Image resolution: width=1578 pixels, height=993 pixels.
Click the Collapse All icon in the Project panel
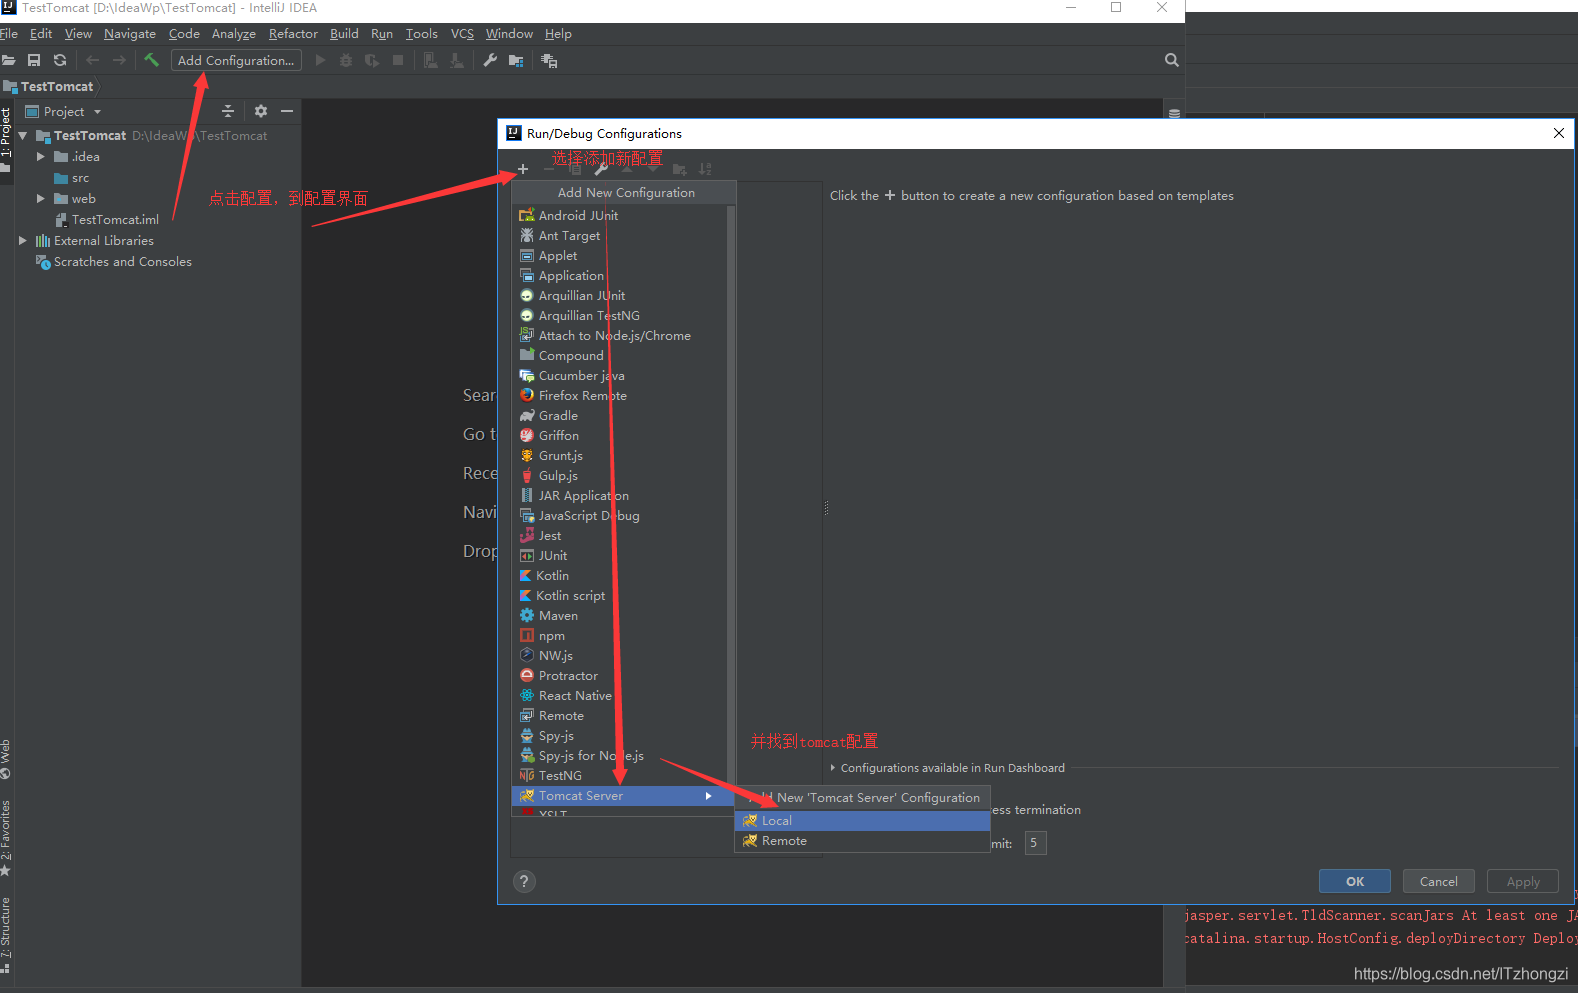[228, 111]
